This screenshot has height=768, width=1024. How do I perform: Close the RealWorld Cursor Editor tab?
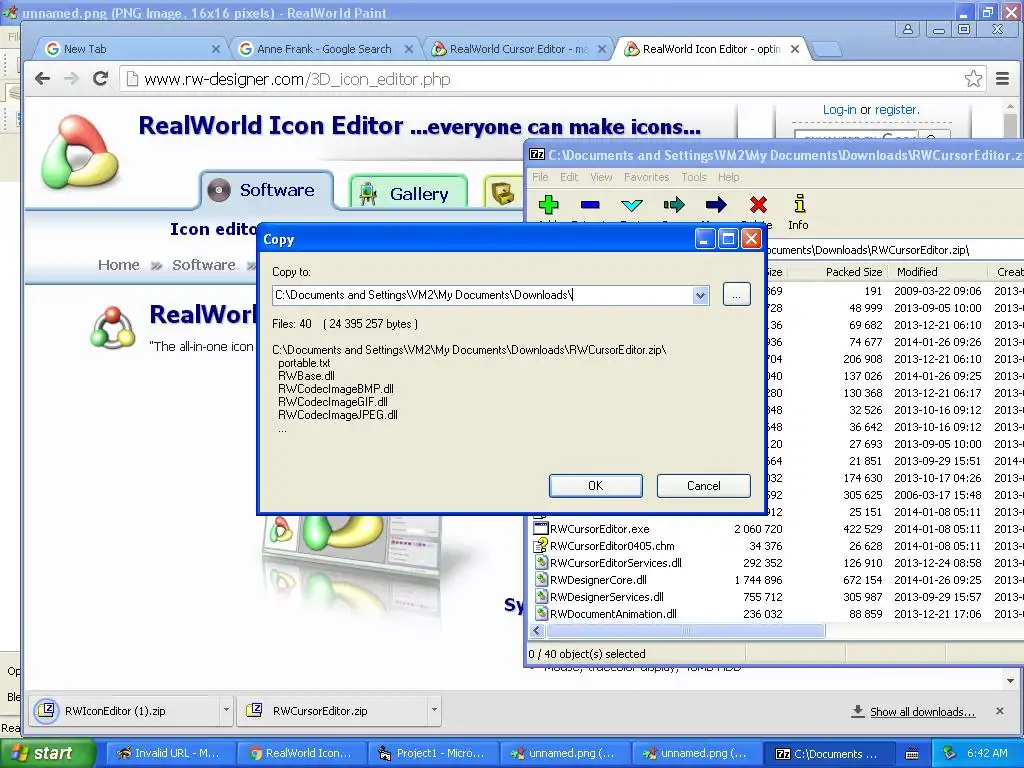[x=601, y=49]
